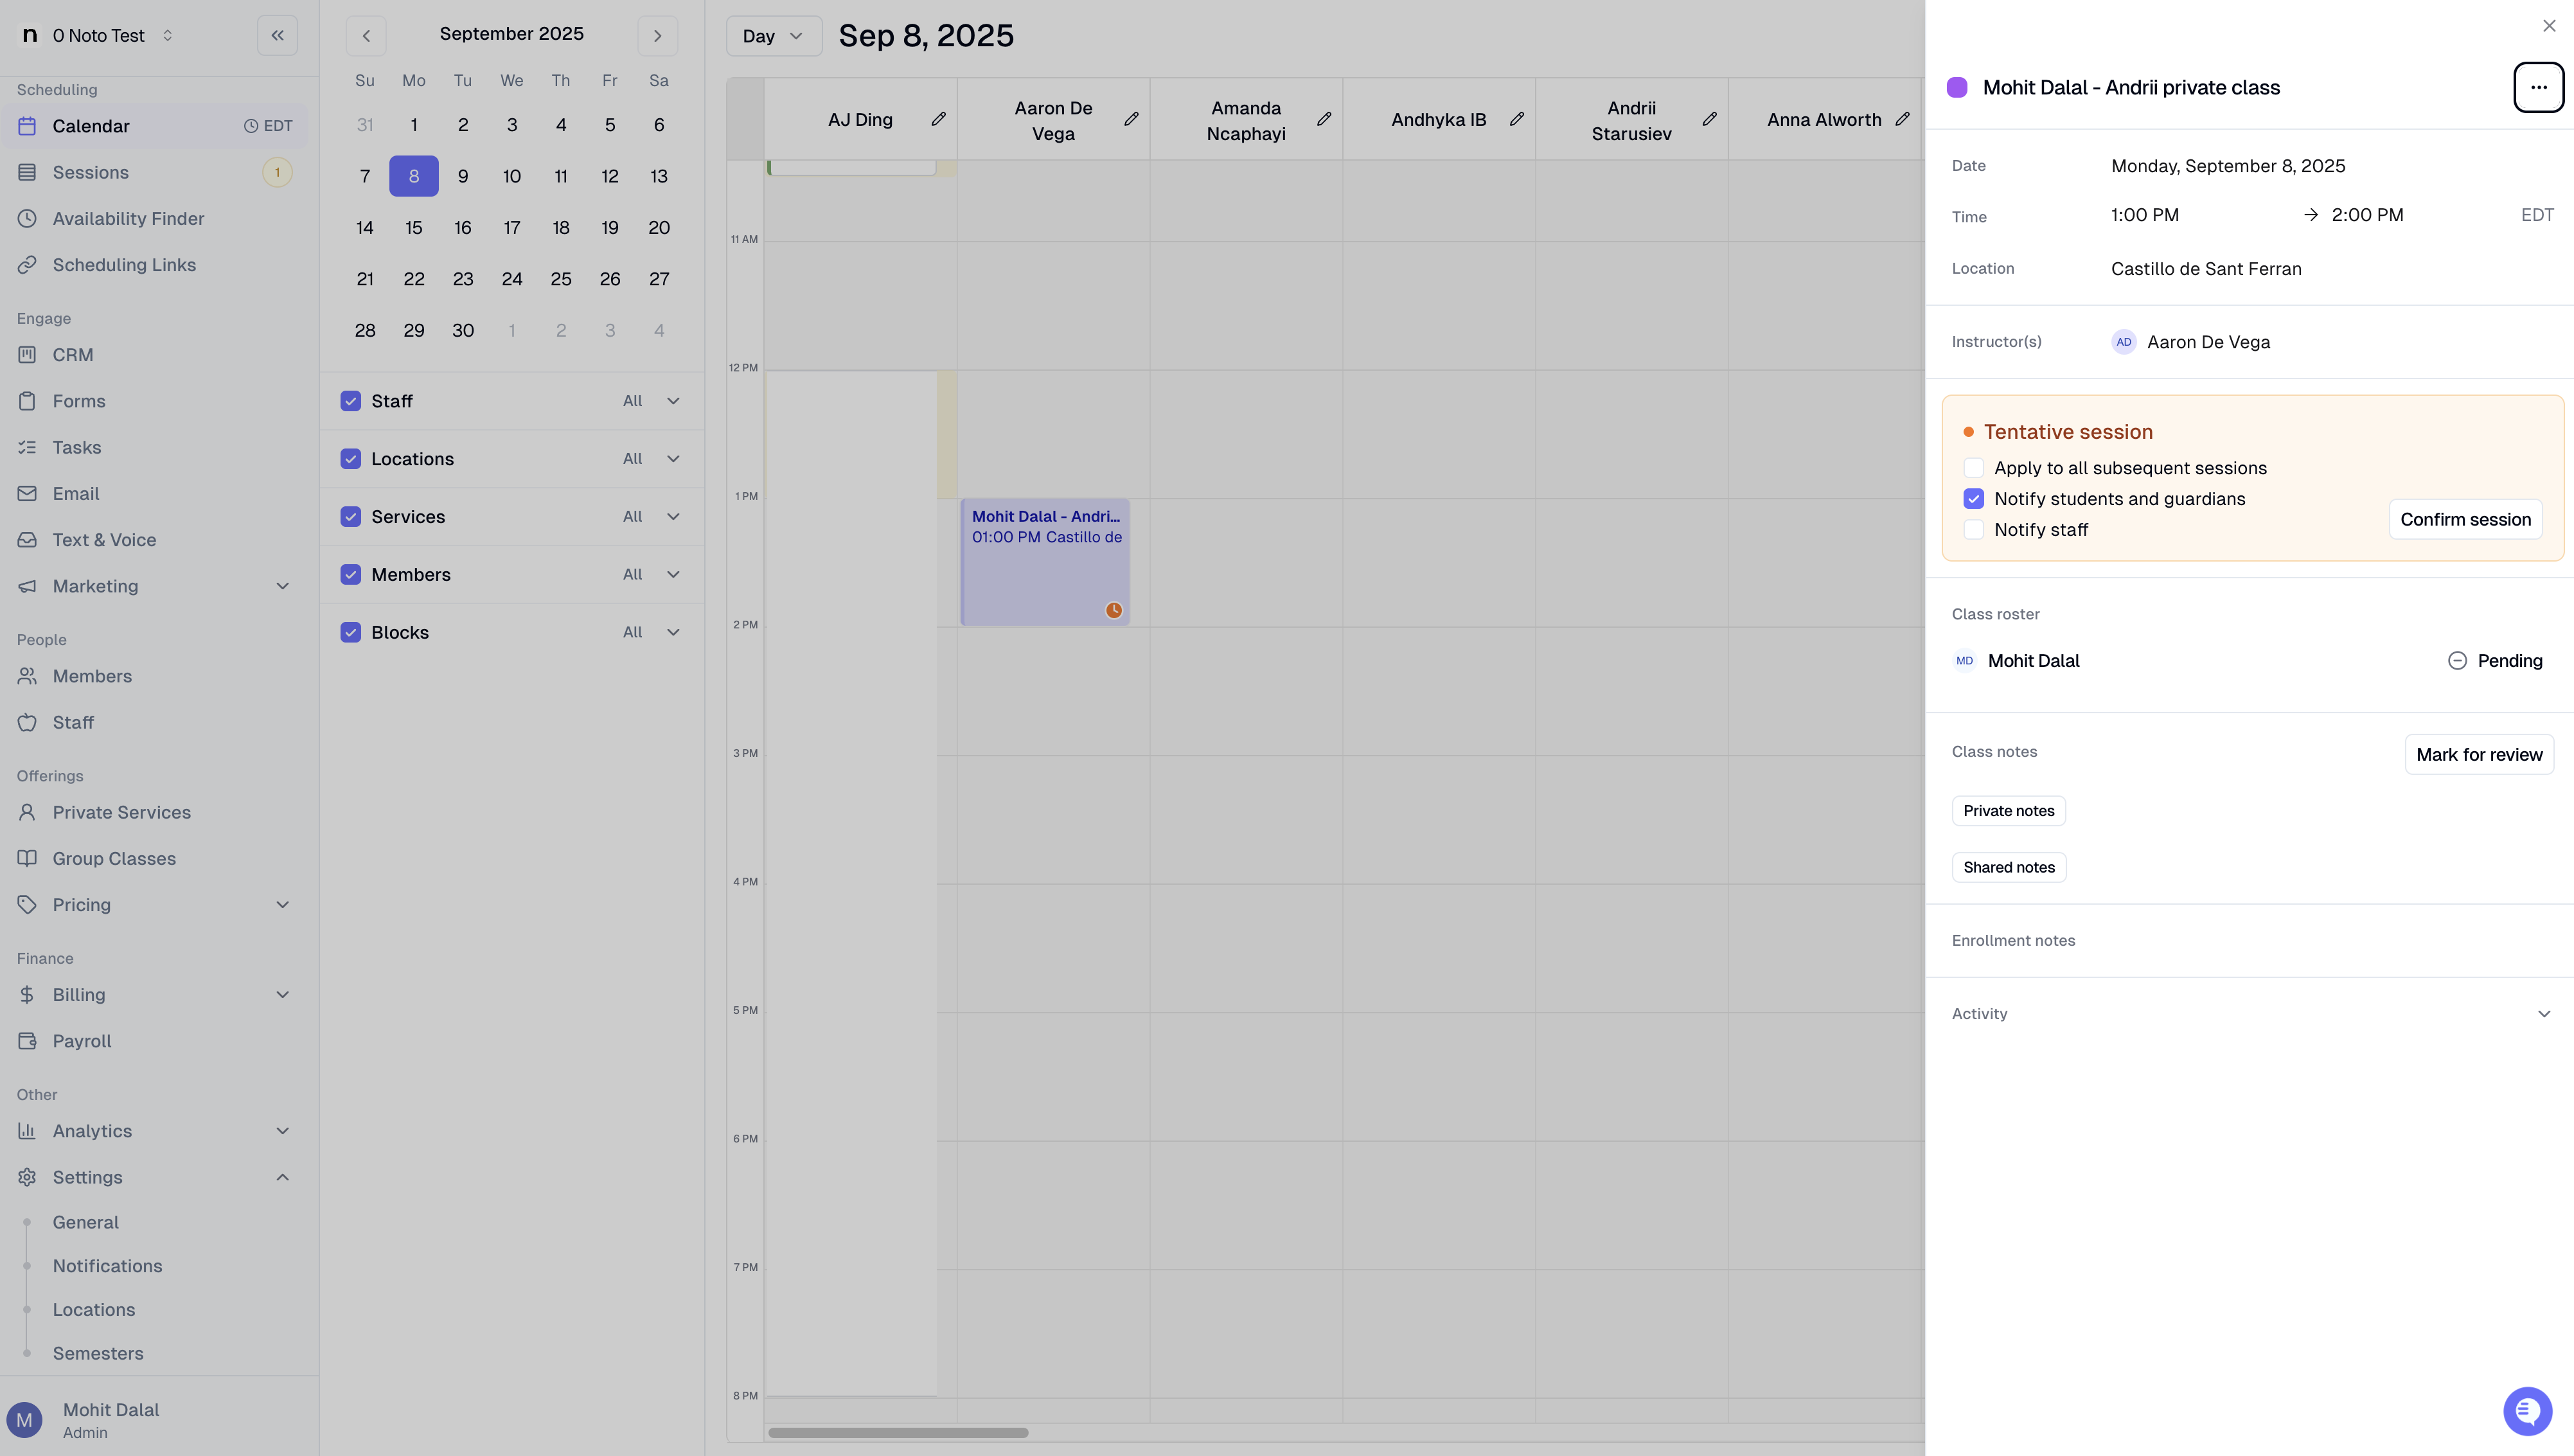2574x1456 pixels.
Task: Check Apply to all subsequent sessions
Action: 1973,468
